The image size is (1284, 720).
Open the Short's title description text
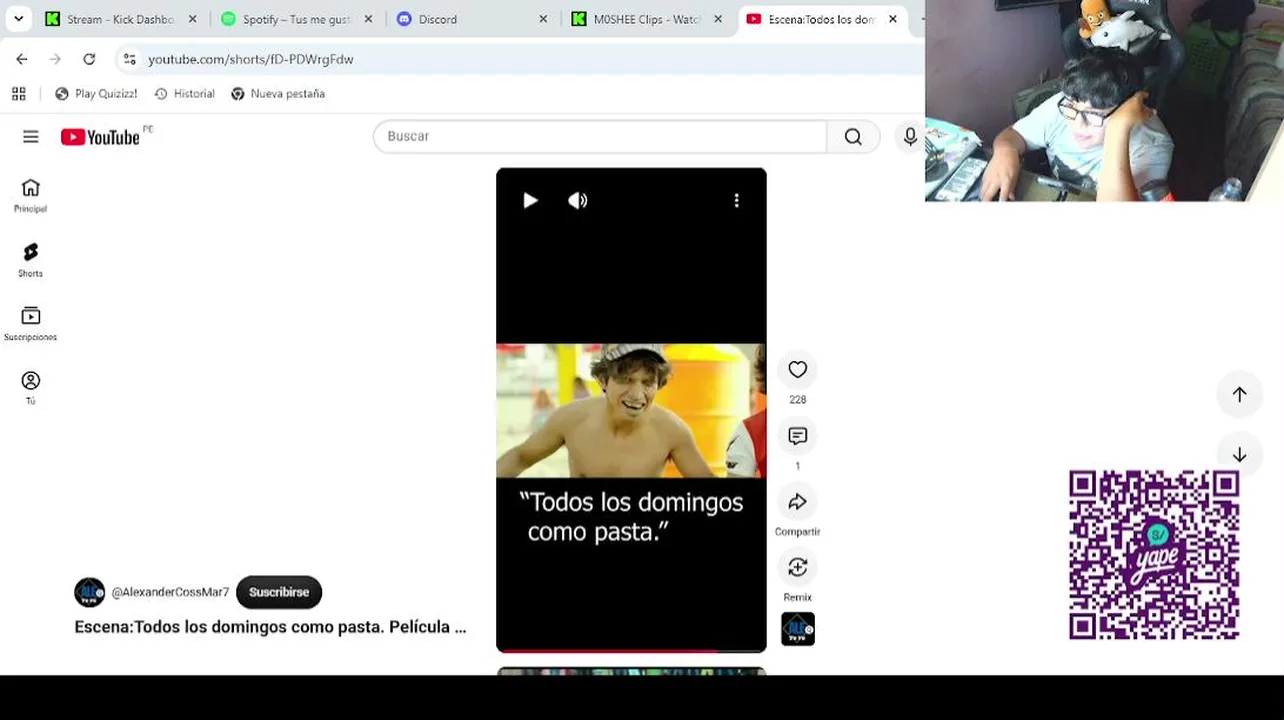270,627
